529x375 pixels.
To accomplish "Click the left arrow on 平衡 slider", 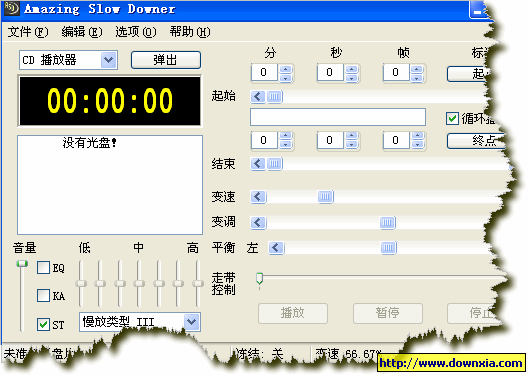I will (x=276, y=248).
